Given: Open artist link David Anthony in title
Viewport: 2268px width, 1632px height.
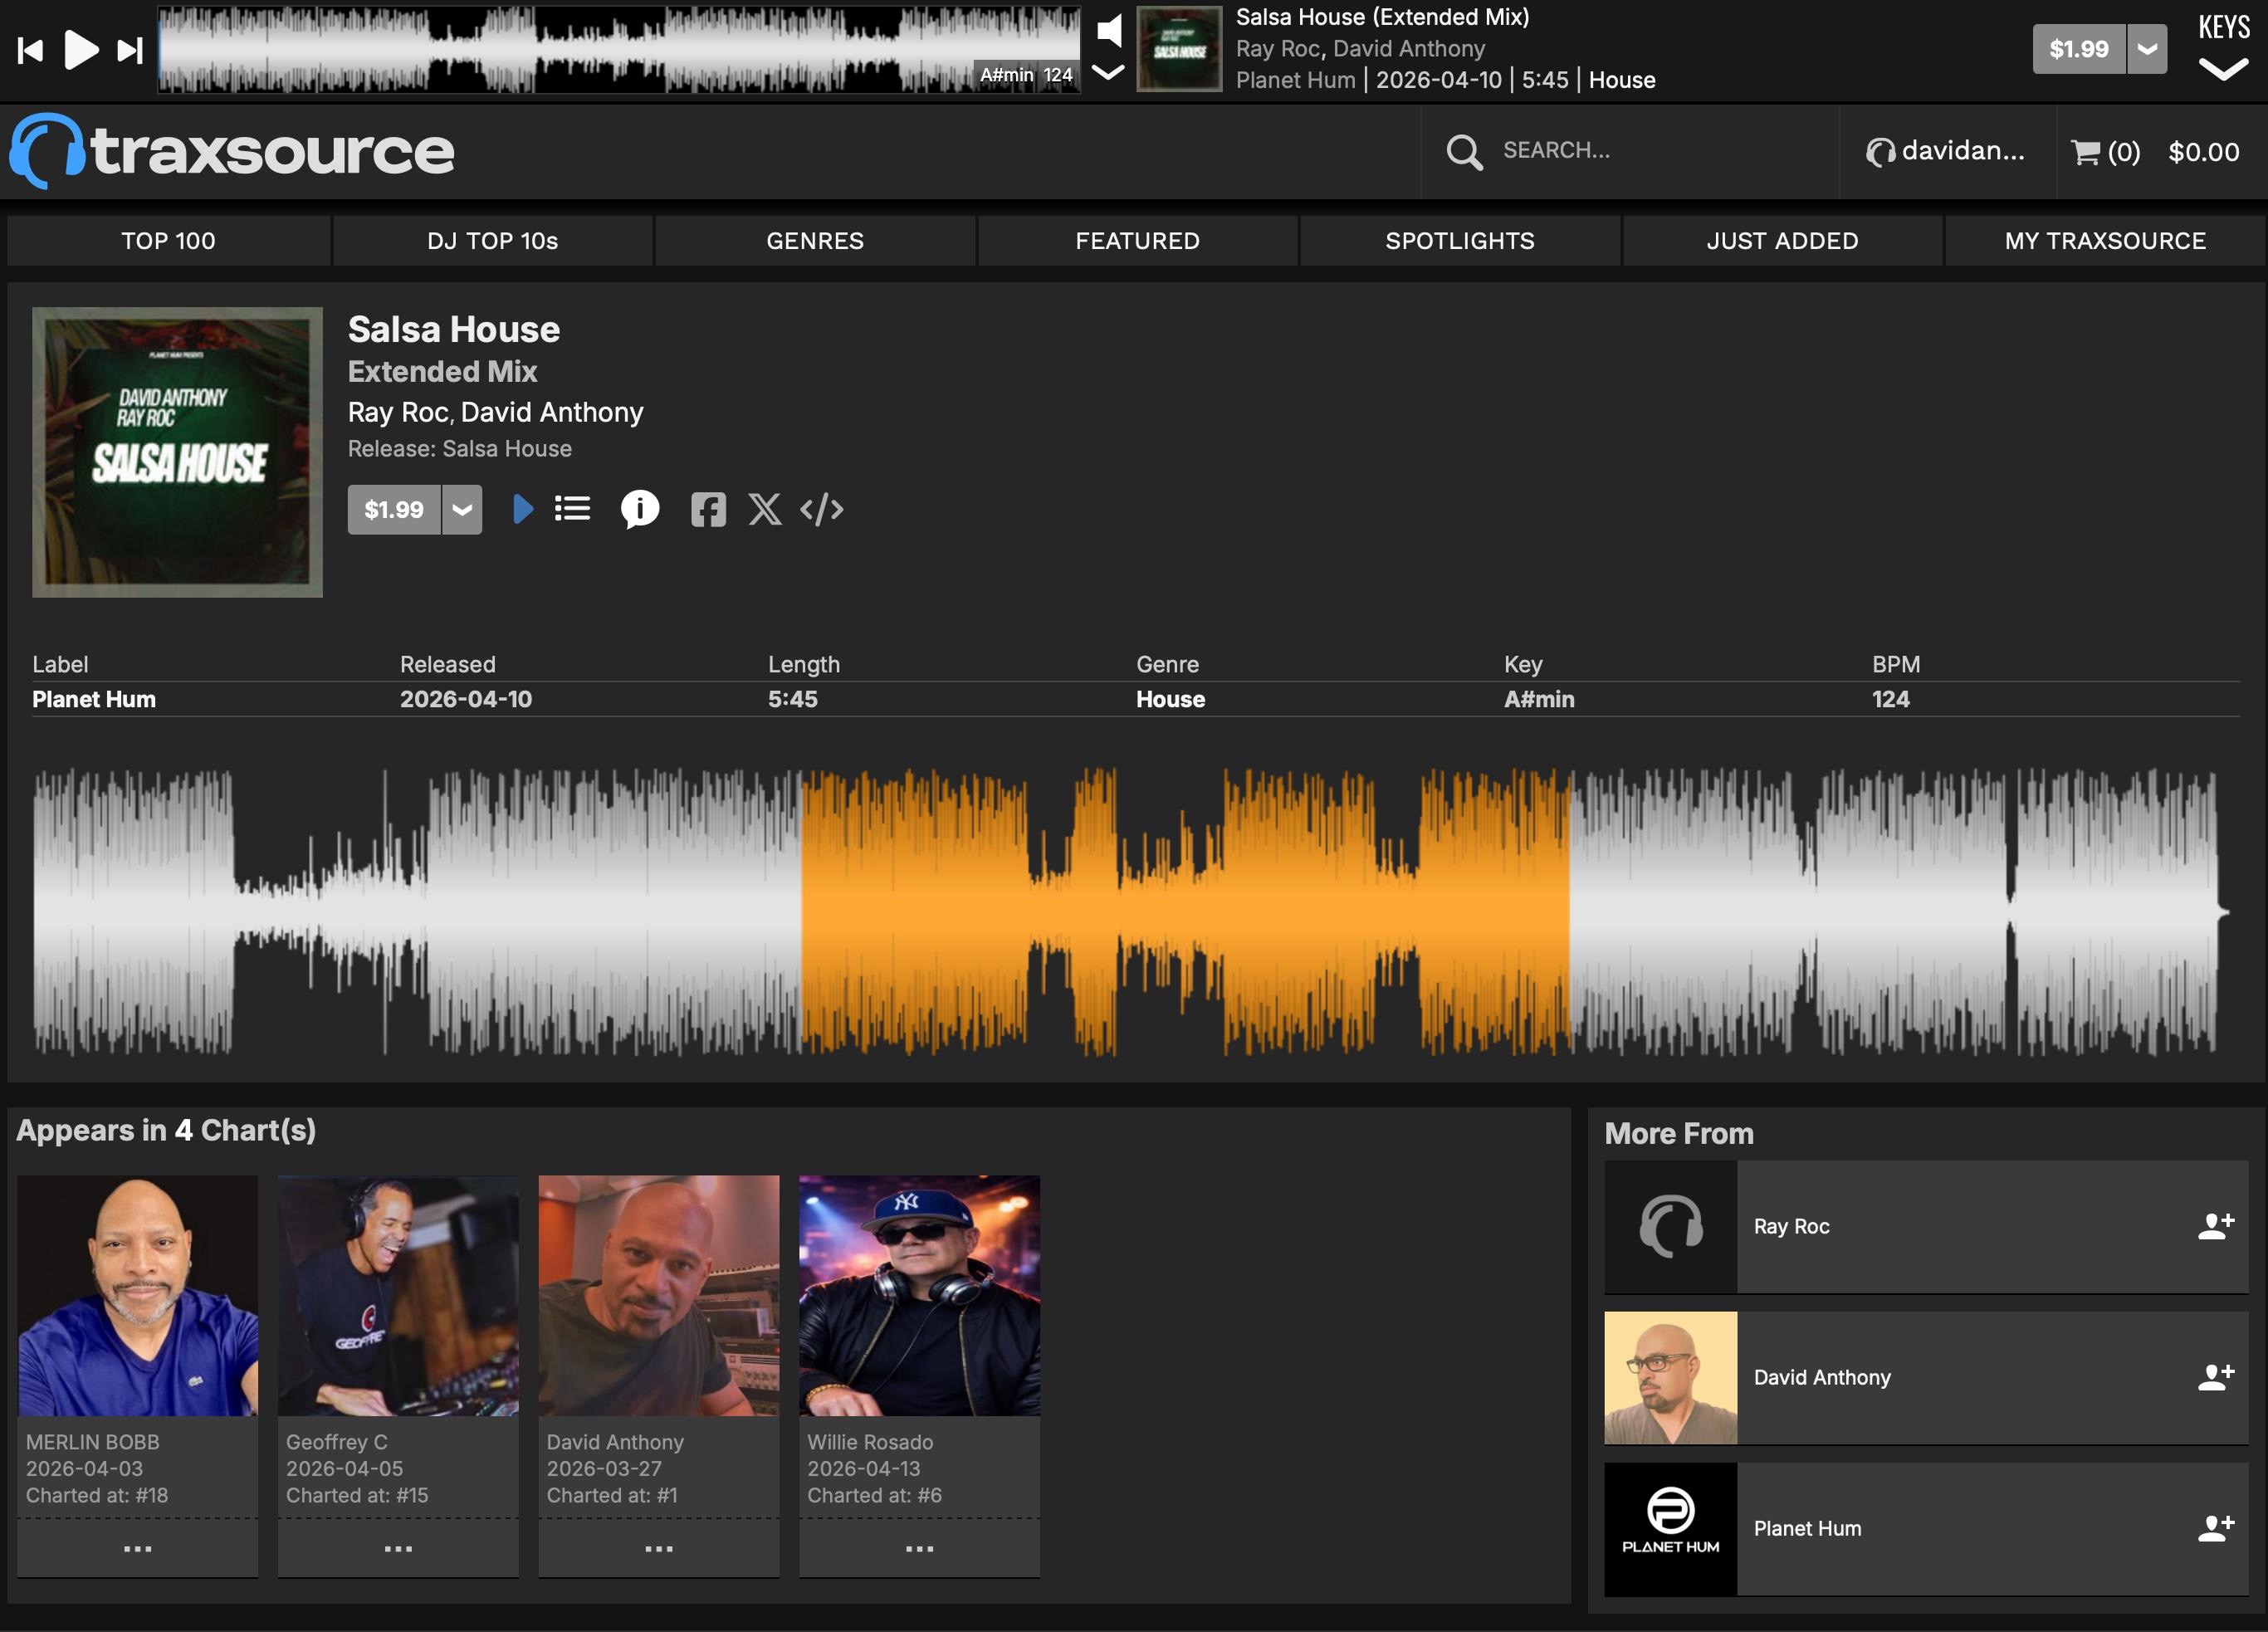Looking at the screenshot, I should (x=552, y=413).
